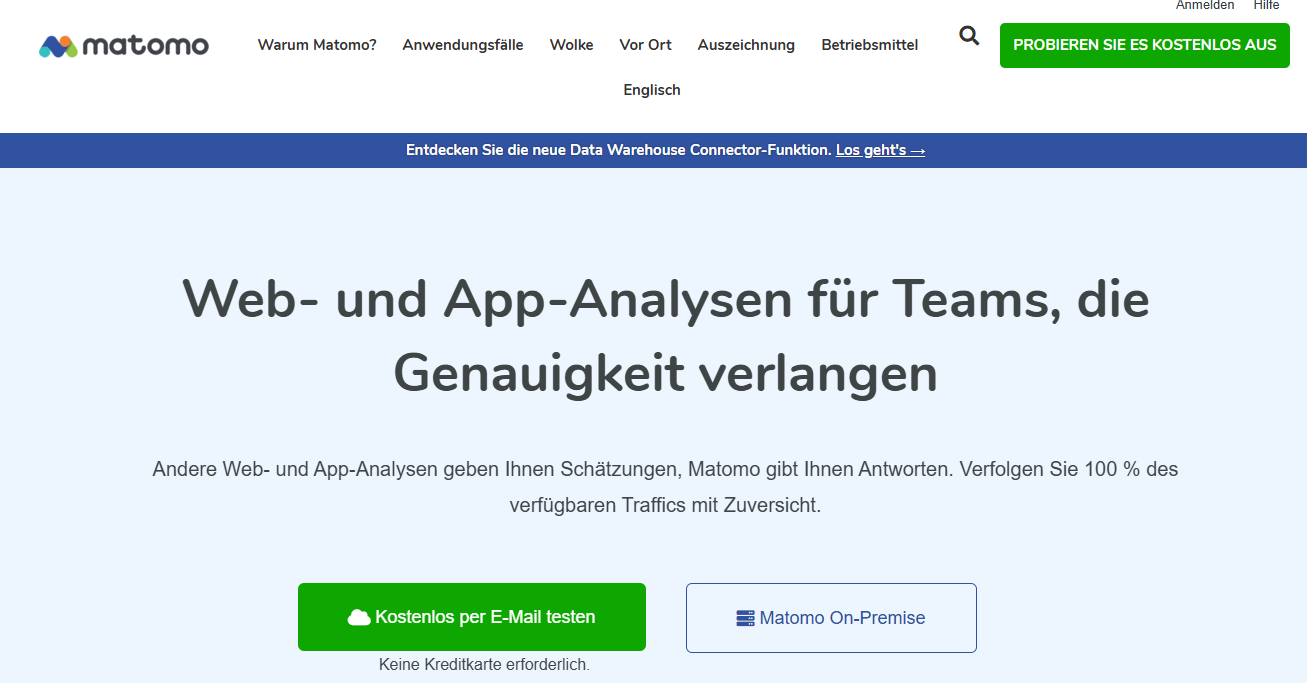This screenshot has height=683, width=1307.
Task: Click the matomo wordmark text
Action: coord(146,46)
